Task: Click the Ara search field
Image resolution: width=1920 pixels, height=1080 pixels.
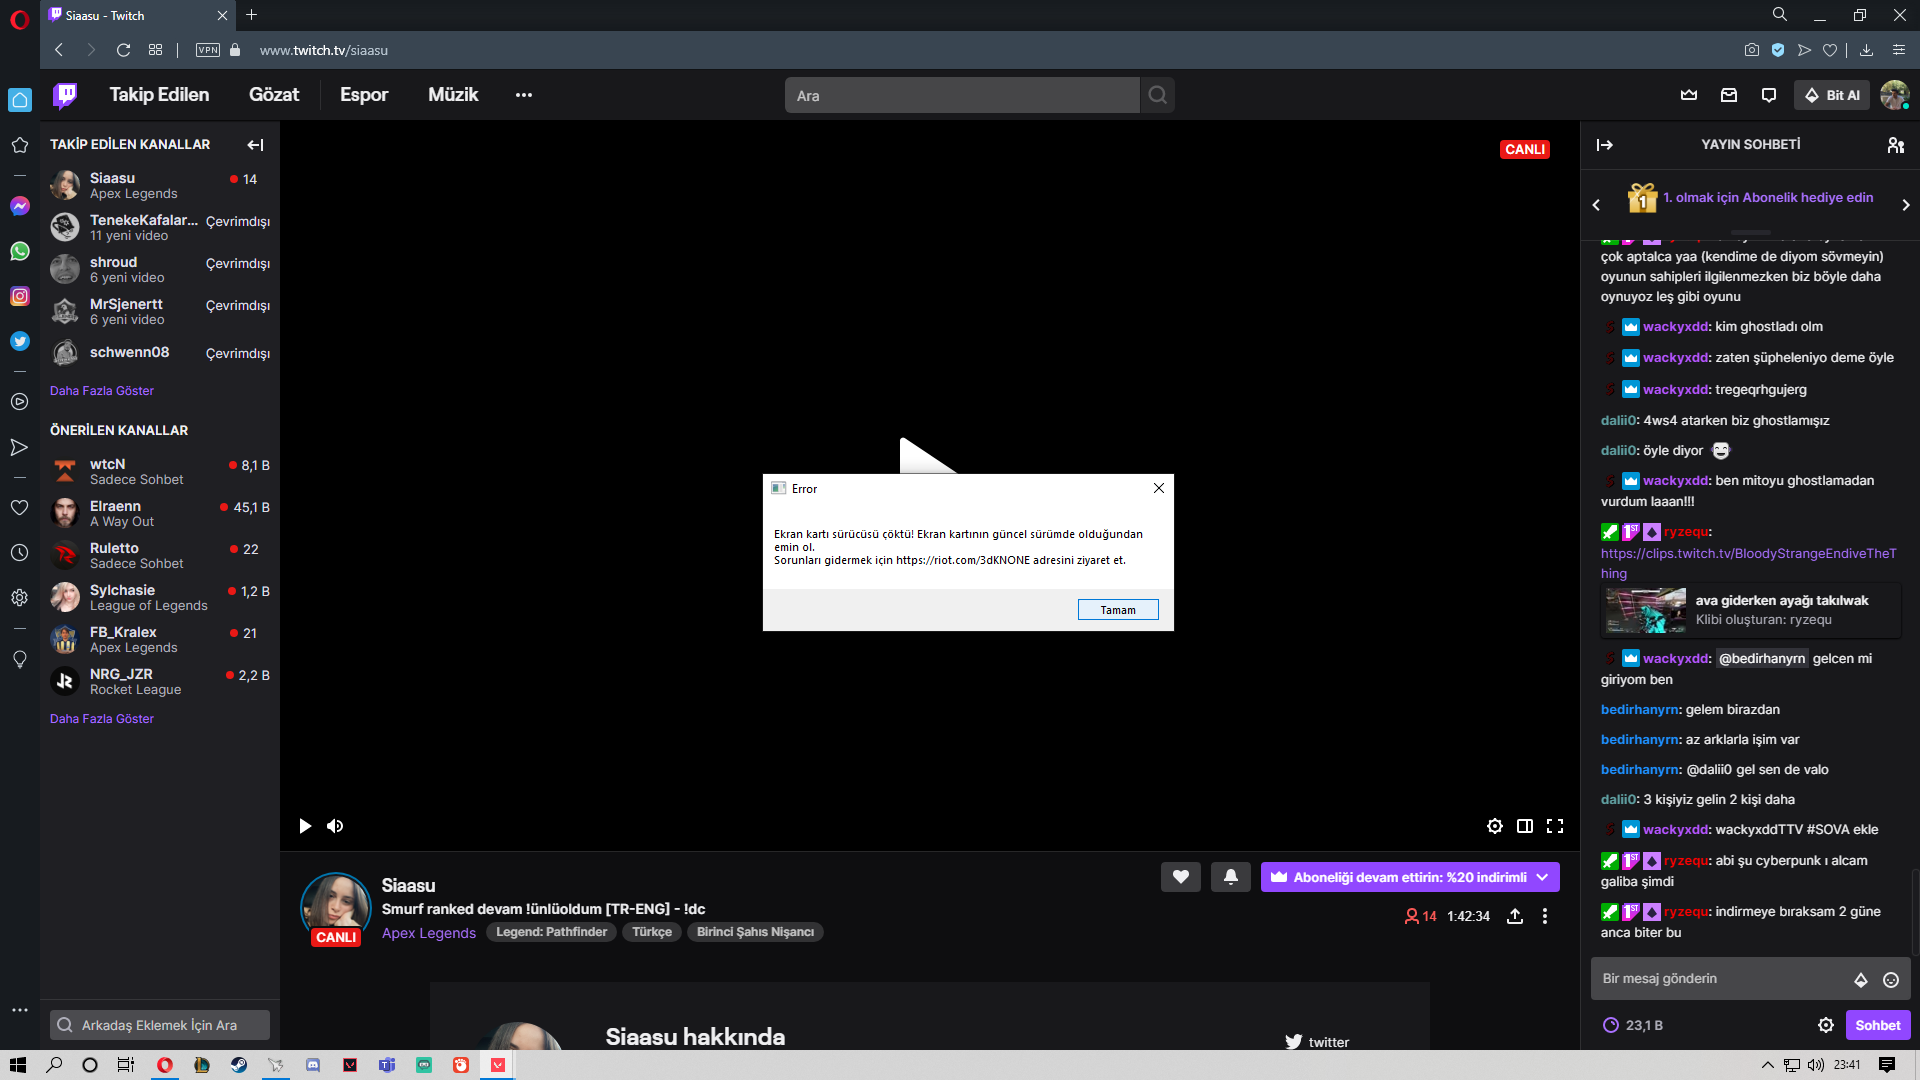Action: pyautogui.click(x=962, y=95)
